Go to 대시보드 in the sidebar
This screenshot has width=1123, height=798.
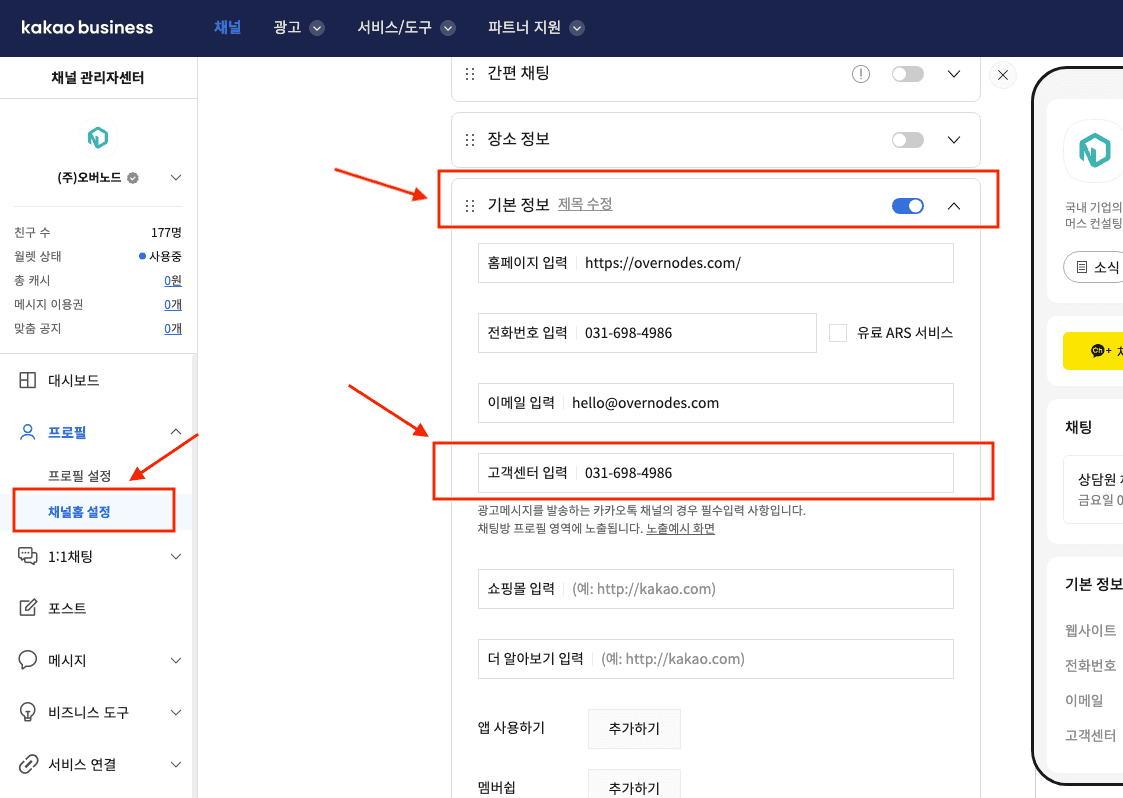[x=73, y=380]
